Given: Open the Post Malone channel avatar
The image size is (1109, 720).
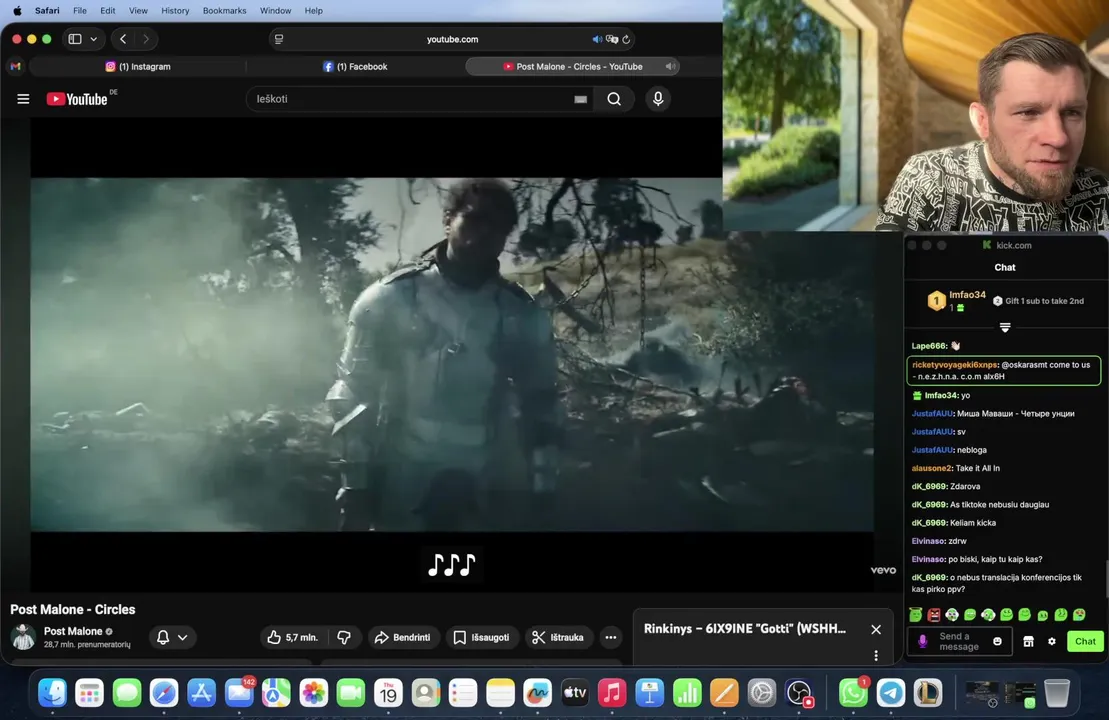Looking at the screenshot, I should [x=23, y=637].
